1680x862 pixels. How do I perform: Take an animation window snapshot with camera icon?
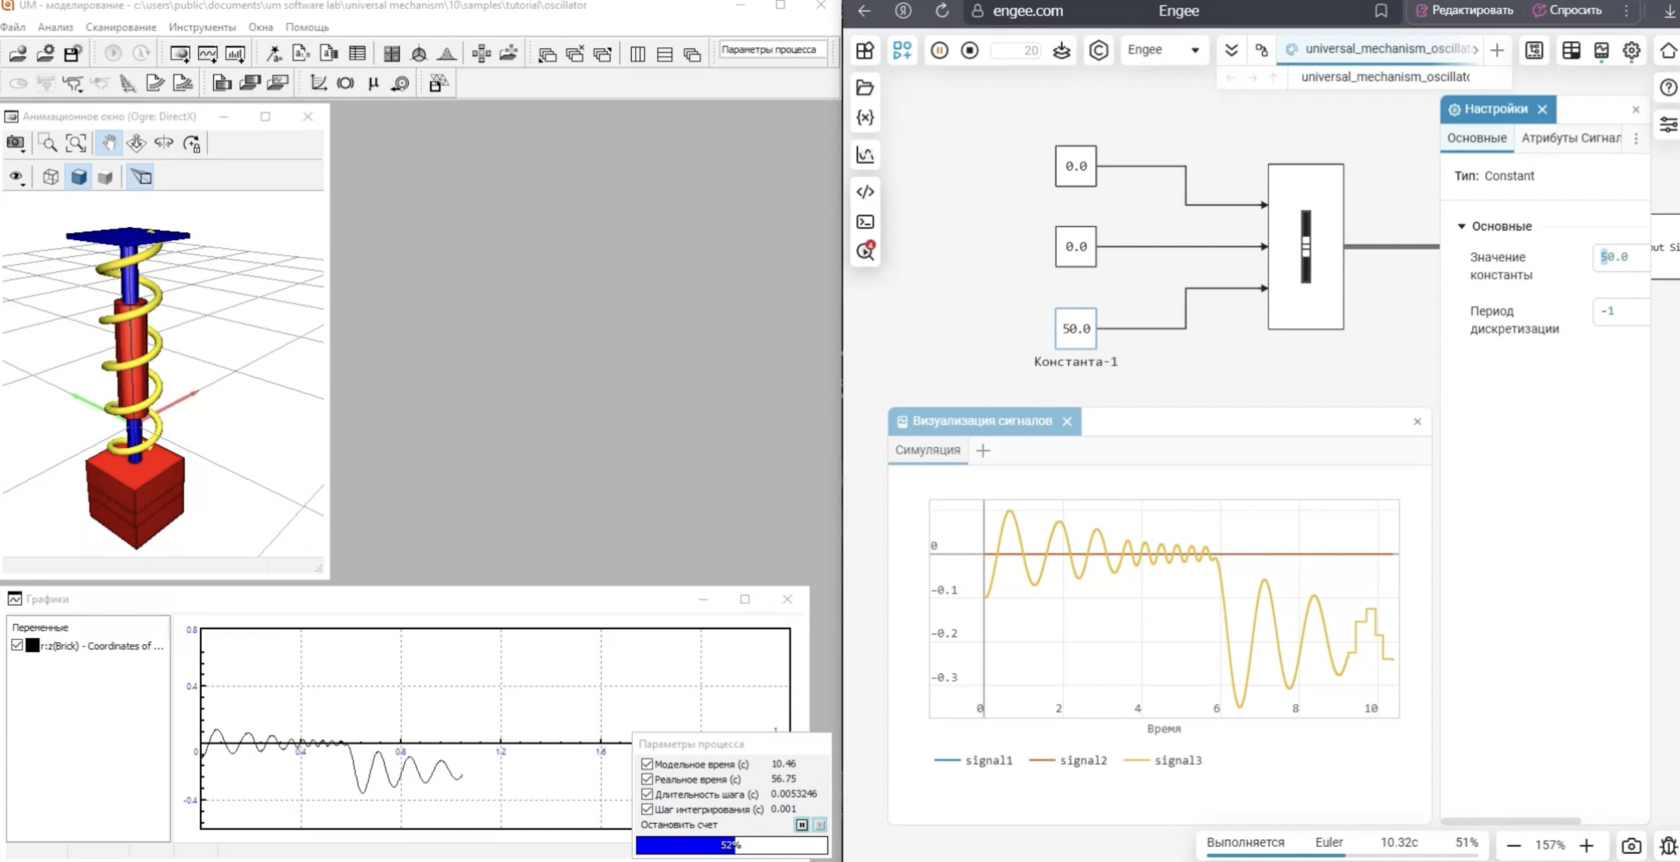point(16,144)
